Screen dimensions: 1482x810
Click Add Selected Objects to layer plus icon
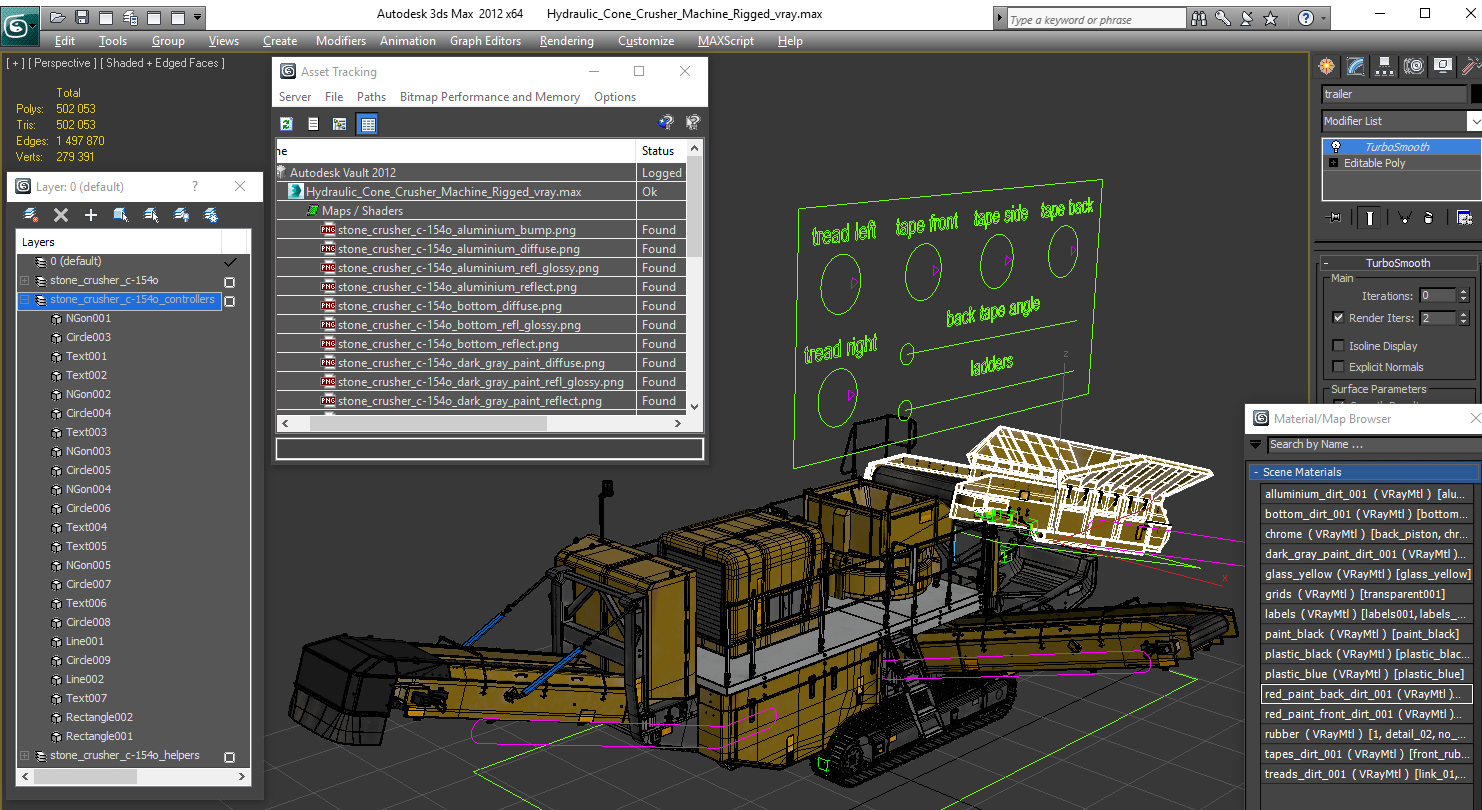(91, 215)
